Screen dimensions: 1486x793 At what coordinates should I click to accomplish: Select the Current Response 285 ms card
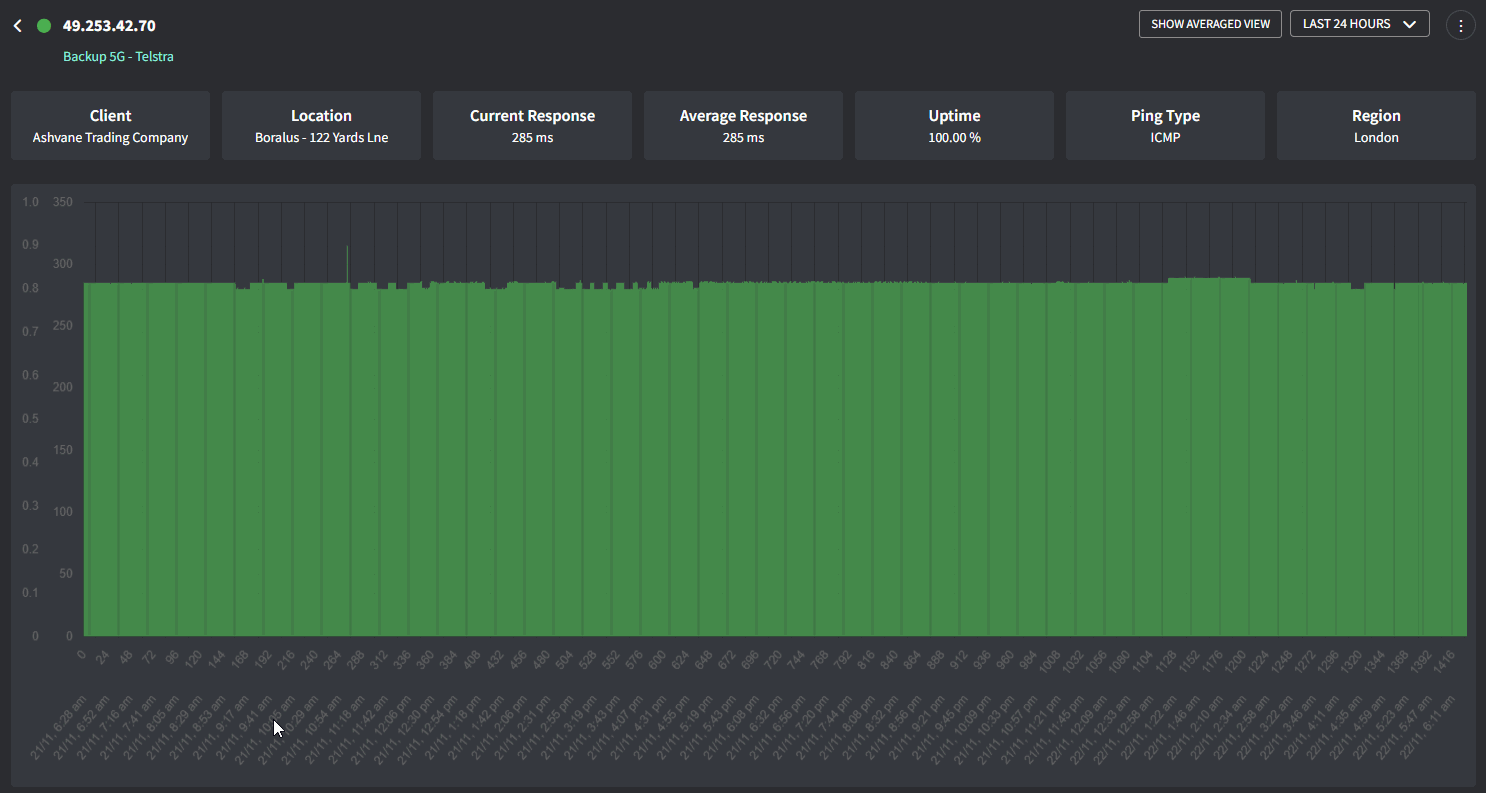532,126
